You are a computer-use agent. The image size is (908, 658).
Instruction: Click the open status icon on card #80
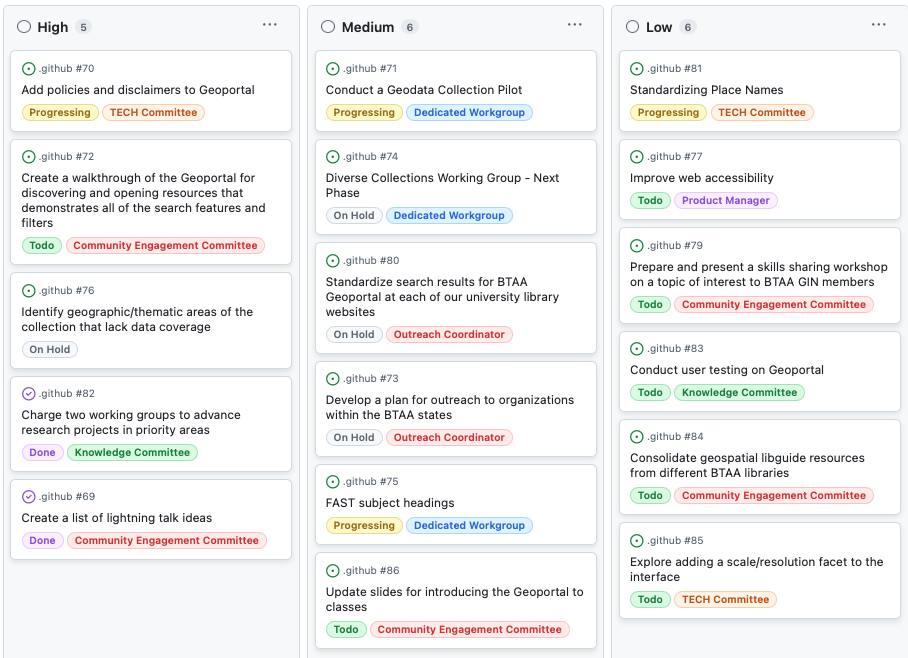[333, 261]
